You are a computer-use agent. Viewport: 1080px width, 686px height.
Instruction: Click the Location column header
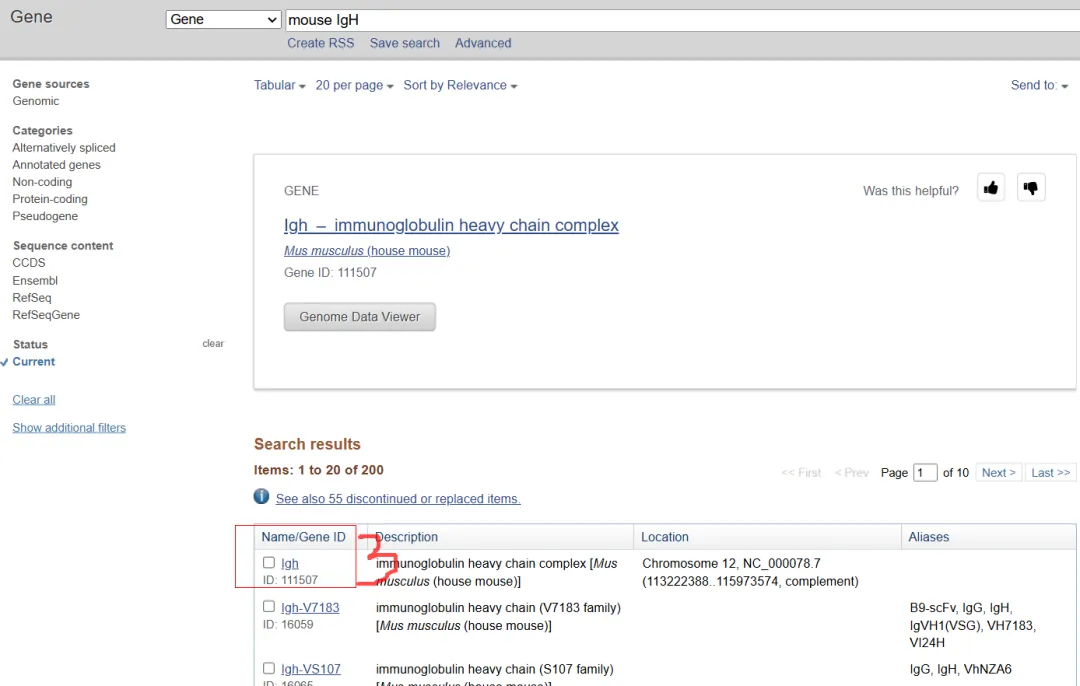click(x=665, y=537)
